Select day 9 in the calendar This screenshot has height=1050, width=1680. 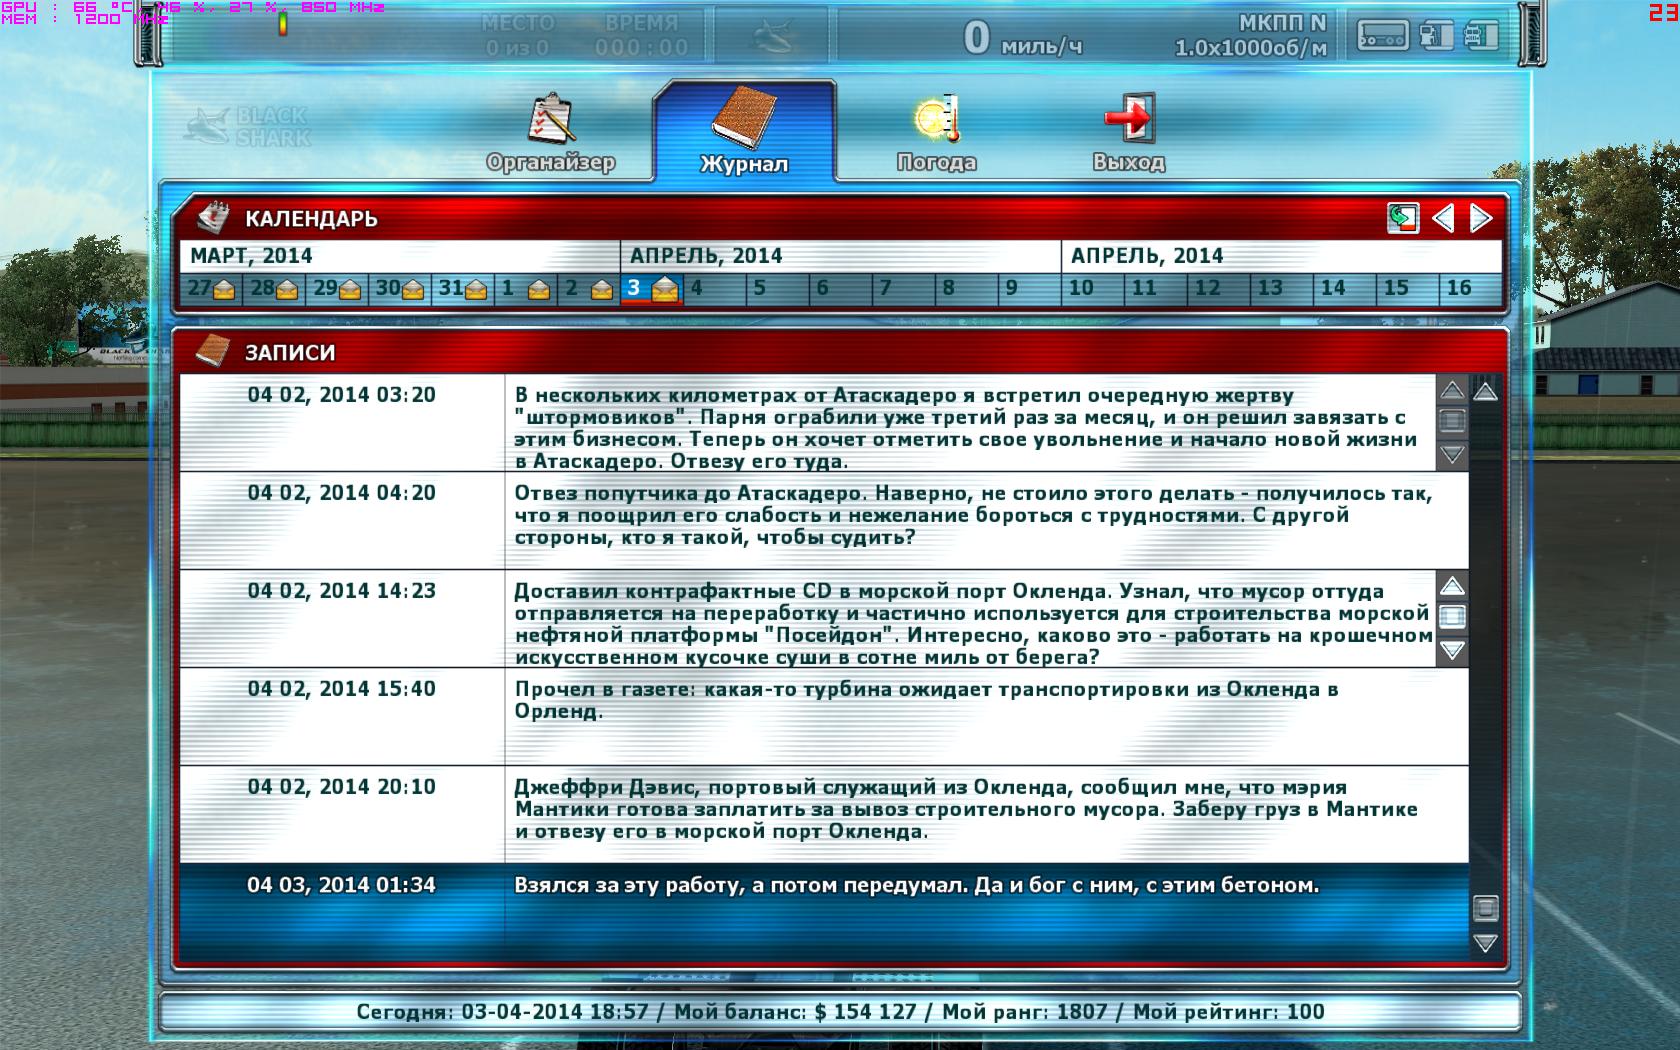point(1030,288)
